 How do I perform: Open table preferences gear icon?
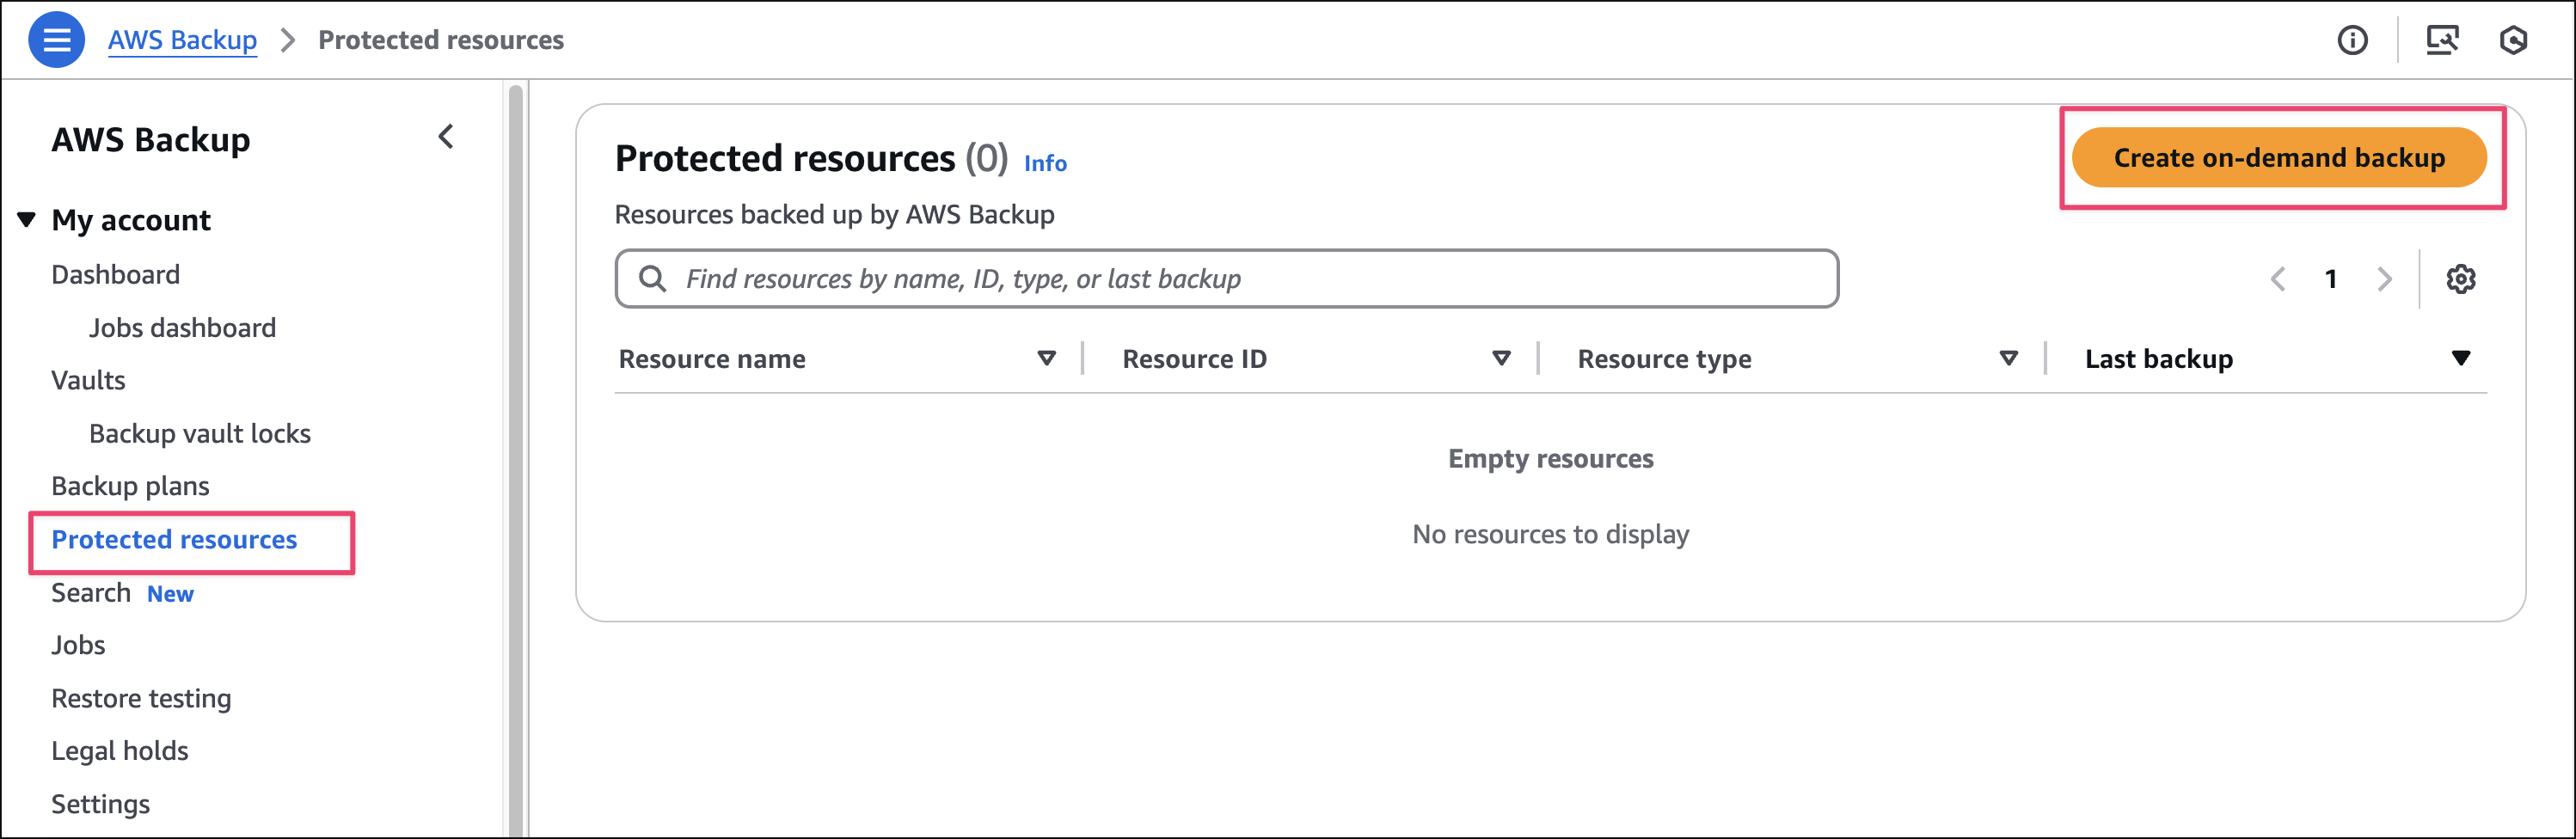click(2460, 279)
